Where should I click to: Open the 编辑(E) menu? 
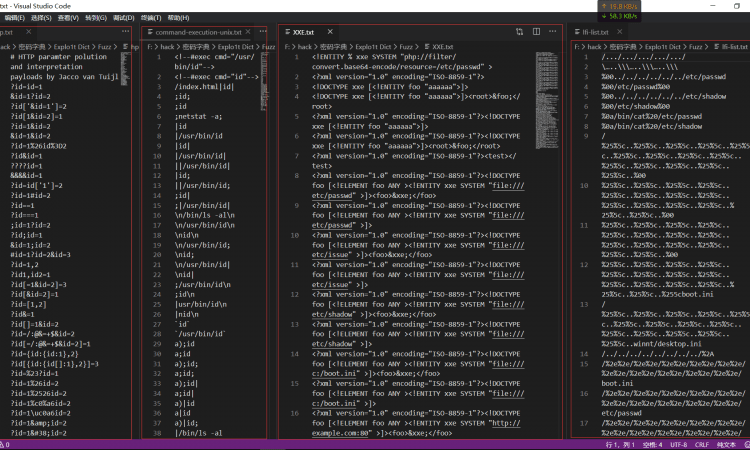14,18
